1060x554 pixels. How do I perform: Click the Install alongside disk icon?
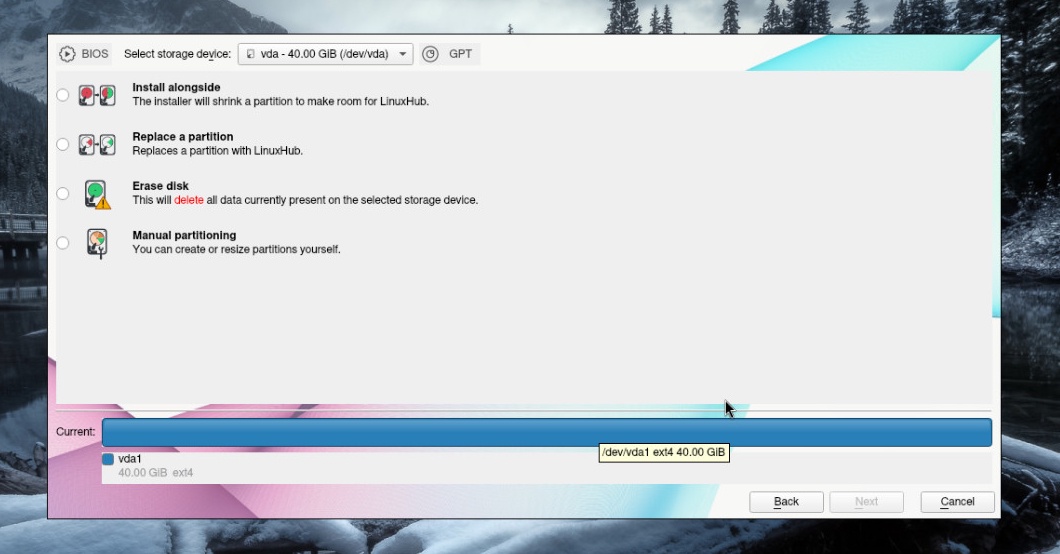[97, 95]
